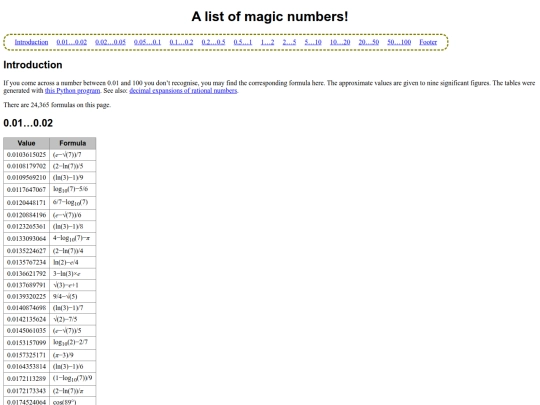Viewport: 540px width, 405px height.
Task: Select value cell 0.0140874698
Action: pos(27,308)
